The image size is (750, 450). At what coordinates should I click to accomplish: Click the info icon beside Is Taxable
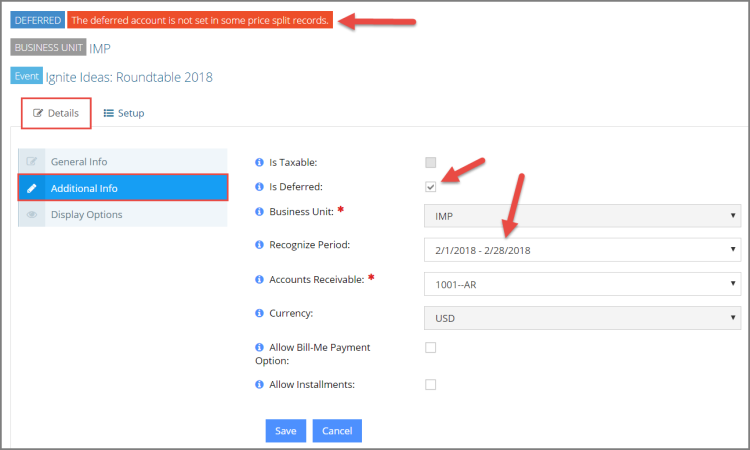pos(259,163)
